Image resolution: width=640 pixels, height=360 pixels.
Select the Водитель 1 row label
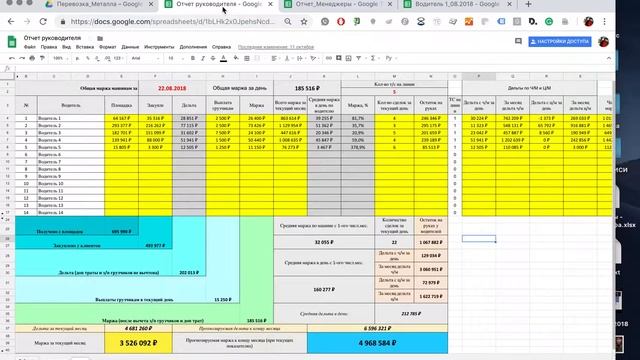(71, 118)
